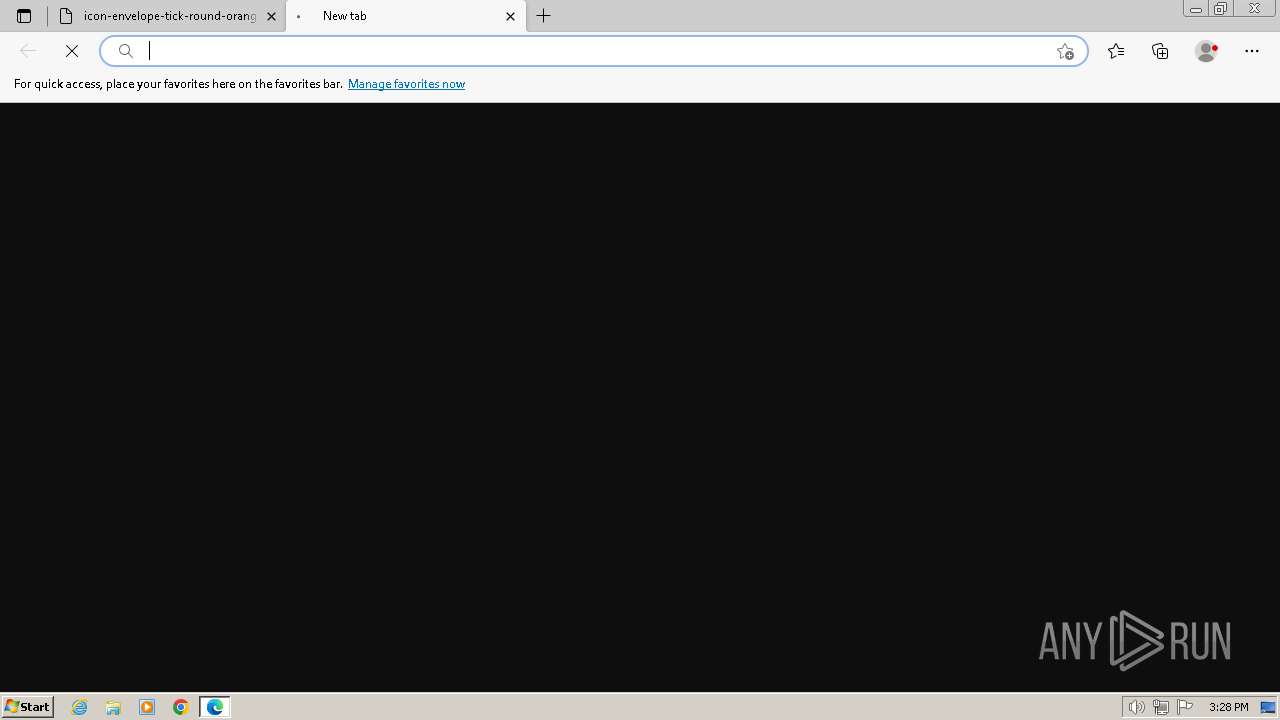Open the Collections panel
Viewport: 1280px width, 720px height.
(x=1160, y=51)
